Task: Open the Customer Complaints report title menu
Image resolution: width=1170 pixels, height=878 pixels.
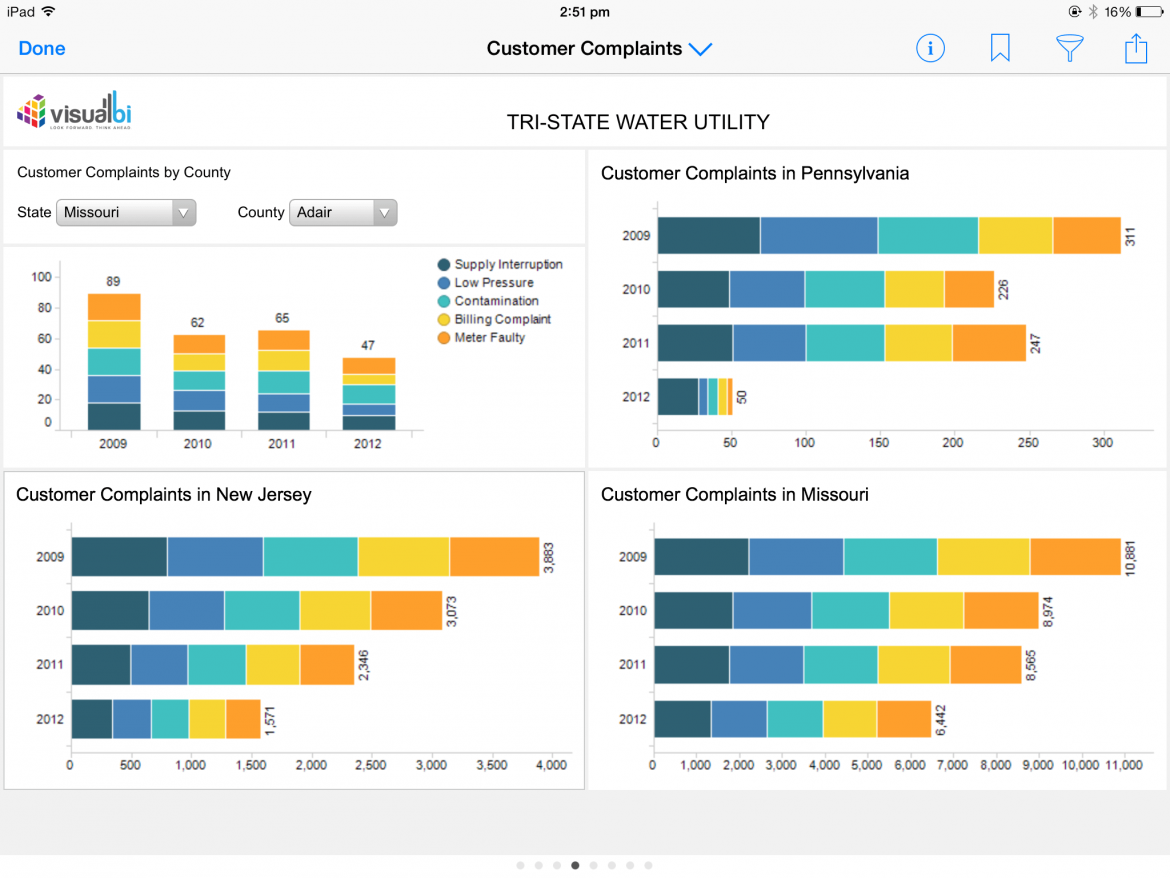Action: coord(586,48)
